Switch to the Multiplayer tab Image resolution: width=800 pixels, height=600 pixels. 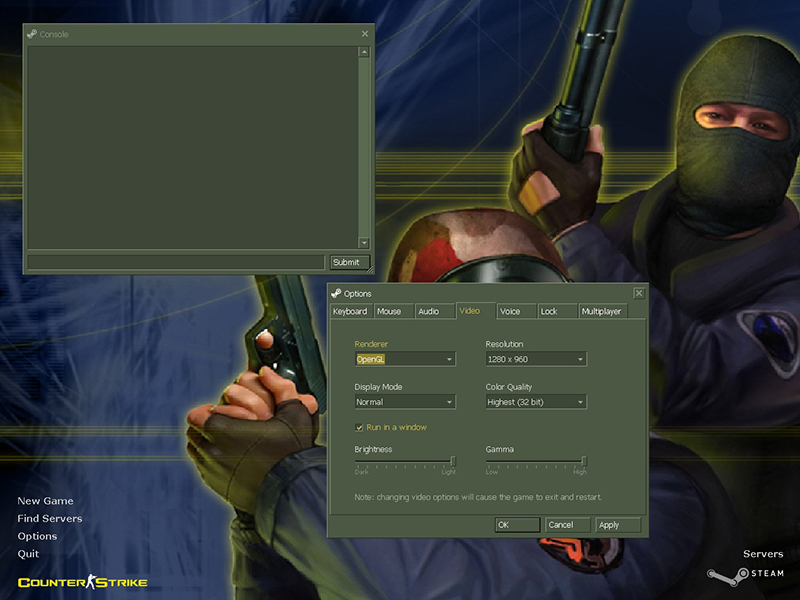[x=603, y=311]
